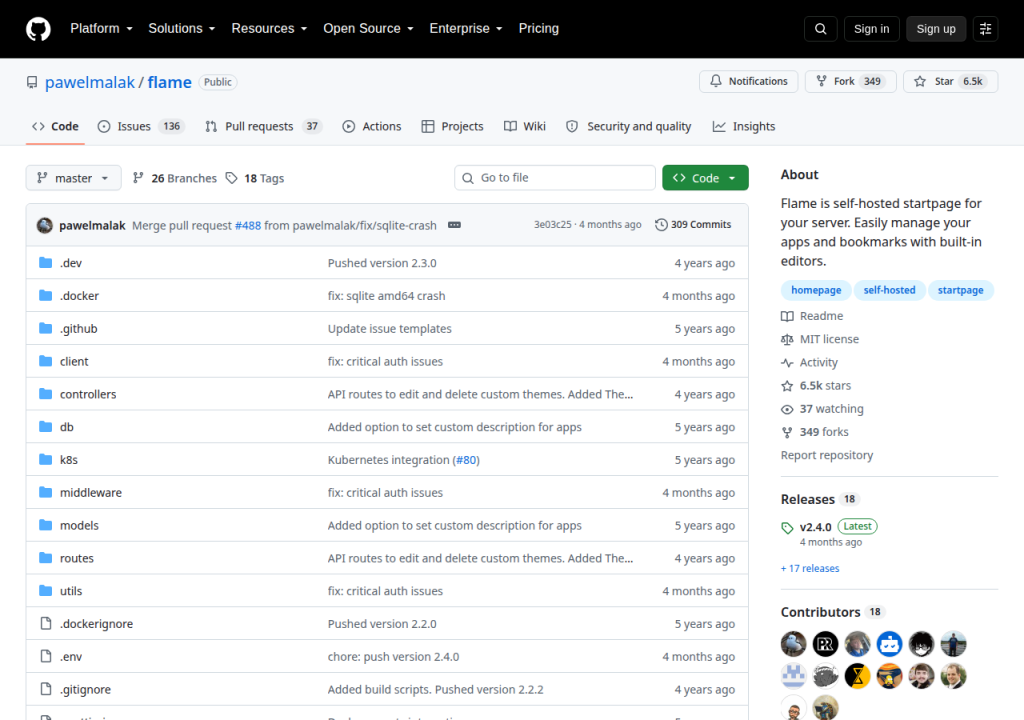The height and width of the screenshot is (720, 1024).
Task: Open pull request #488 link
Action: click(248, 225)
